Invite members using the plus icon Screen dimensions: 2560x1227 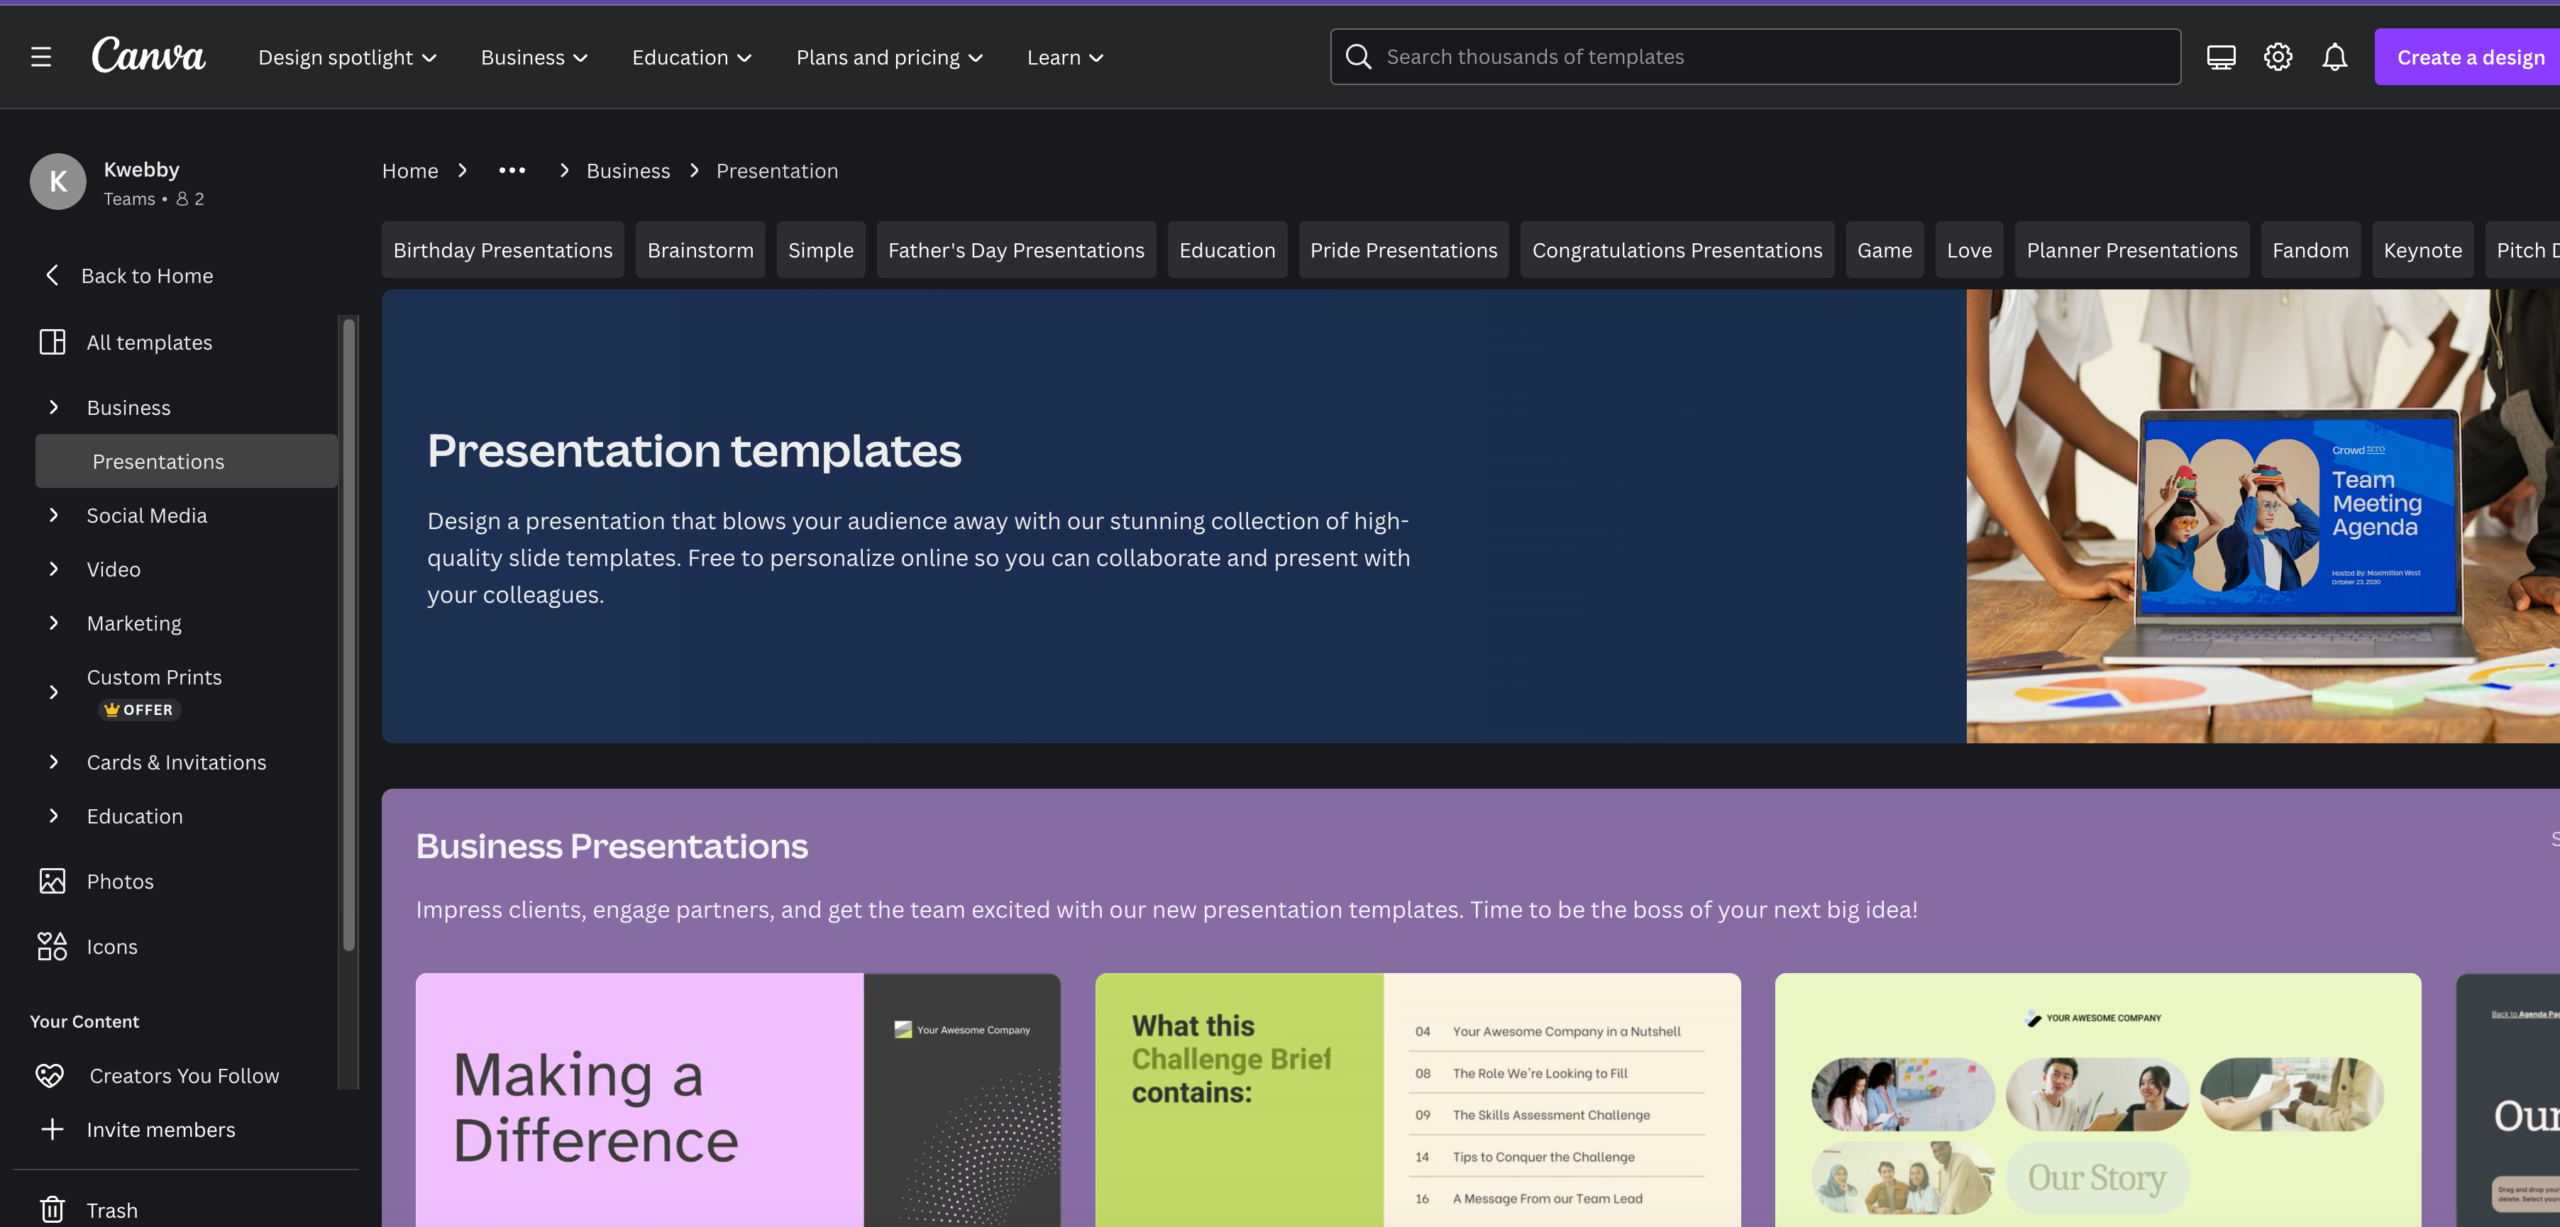(x=52, y=1129)
